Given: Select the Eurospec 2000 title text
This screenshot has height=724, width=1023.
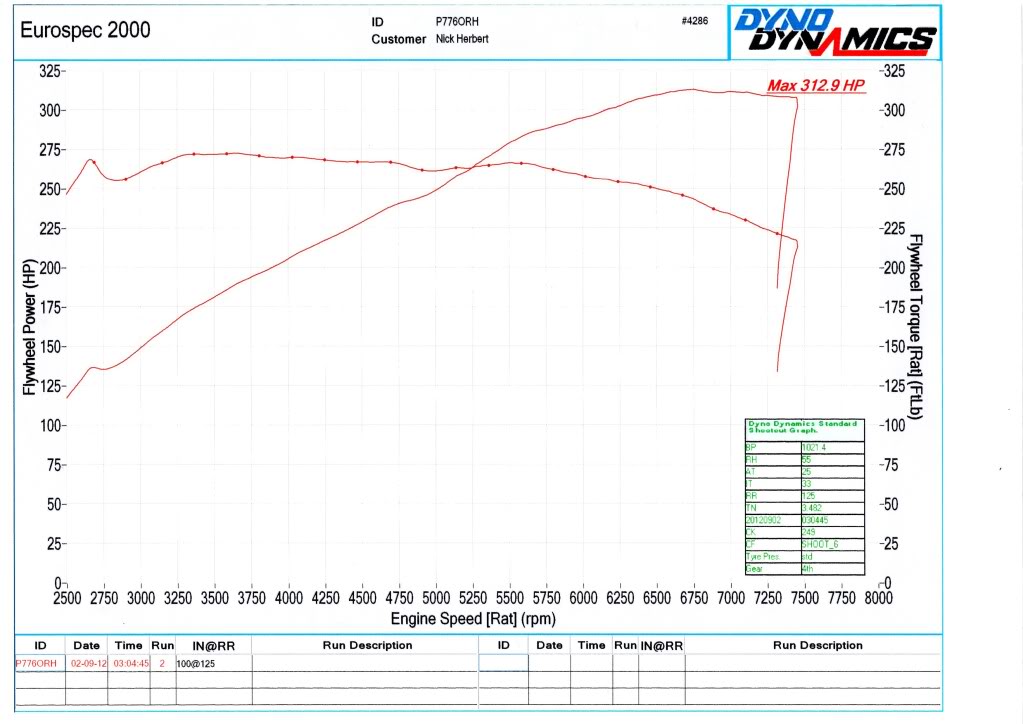Looking at the screenshot, I should click(85, 30).
